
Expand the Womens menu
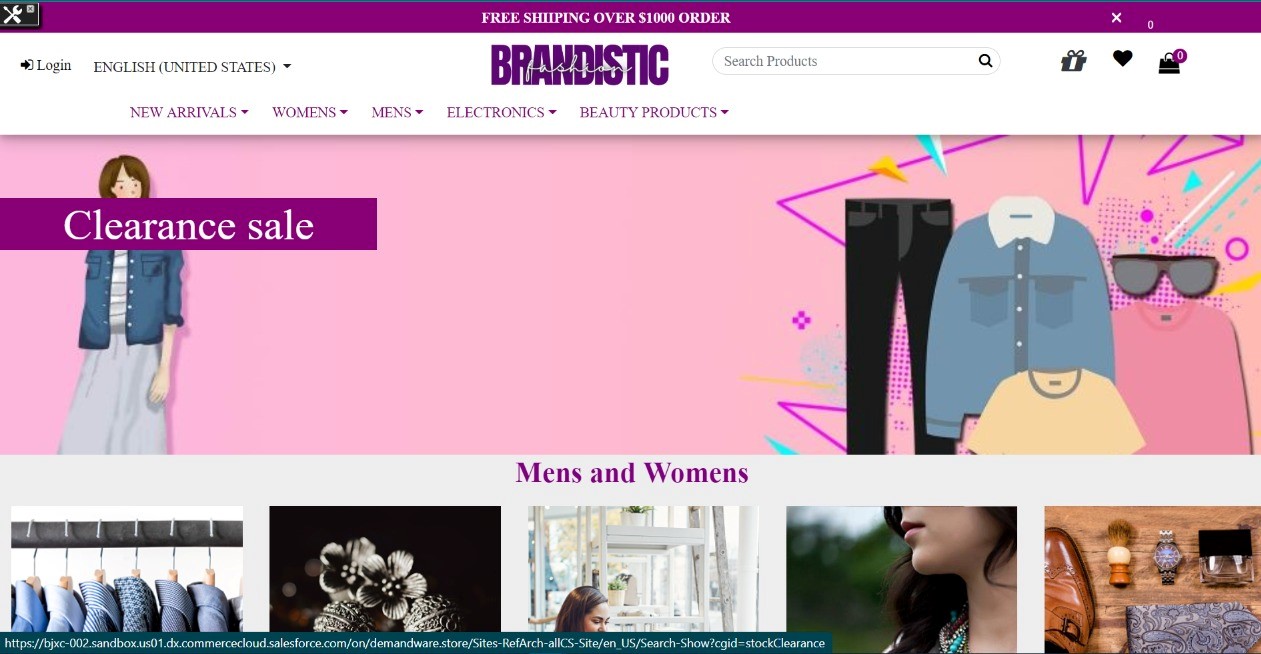tap(310, 112)
